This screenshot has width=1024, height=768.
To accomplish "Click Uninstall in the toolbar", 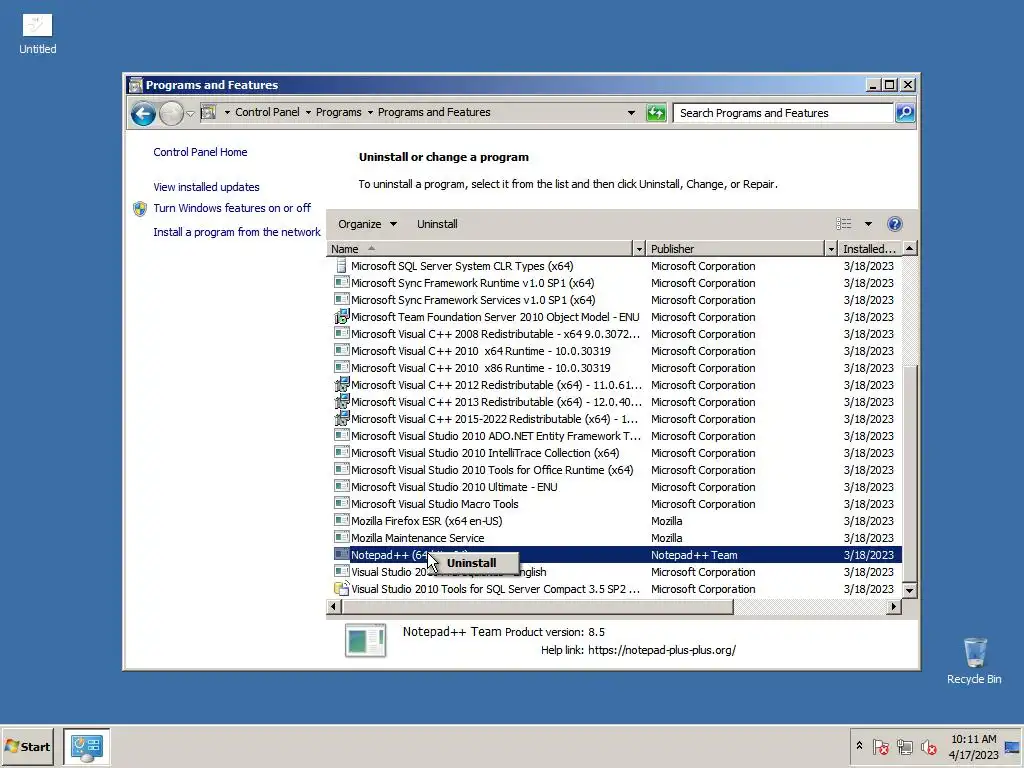I will (x=437, y=224).
